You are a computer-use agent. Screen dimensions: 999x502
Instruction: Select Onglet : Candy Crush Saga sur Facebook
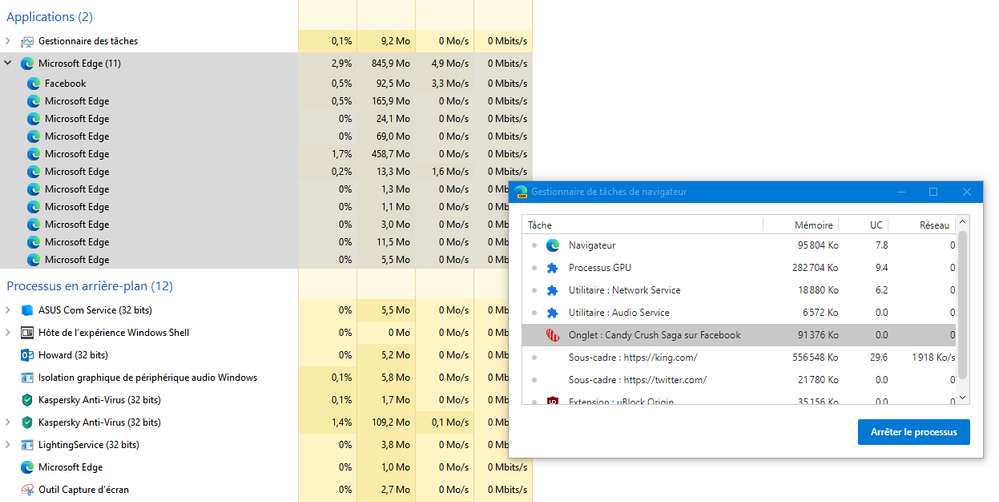pos(739,335)
